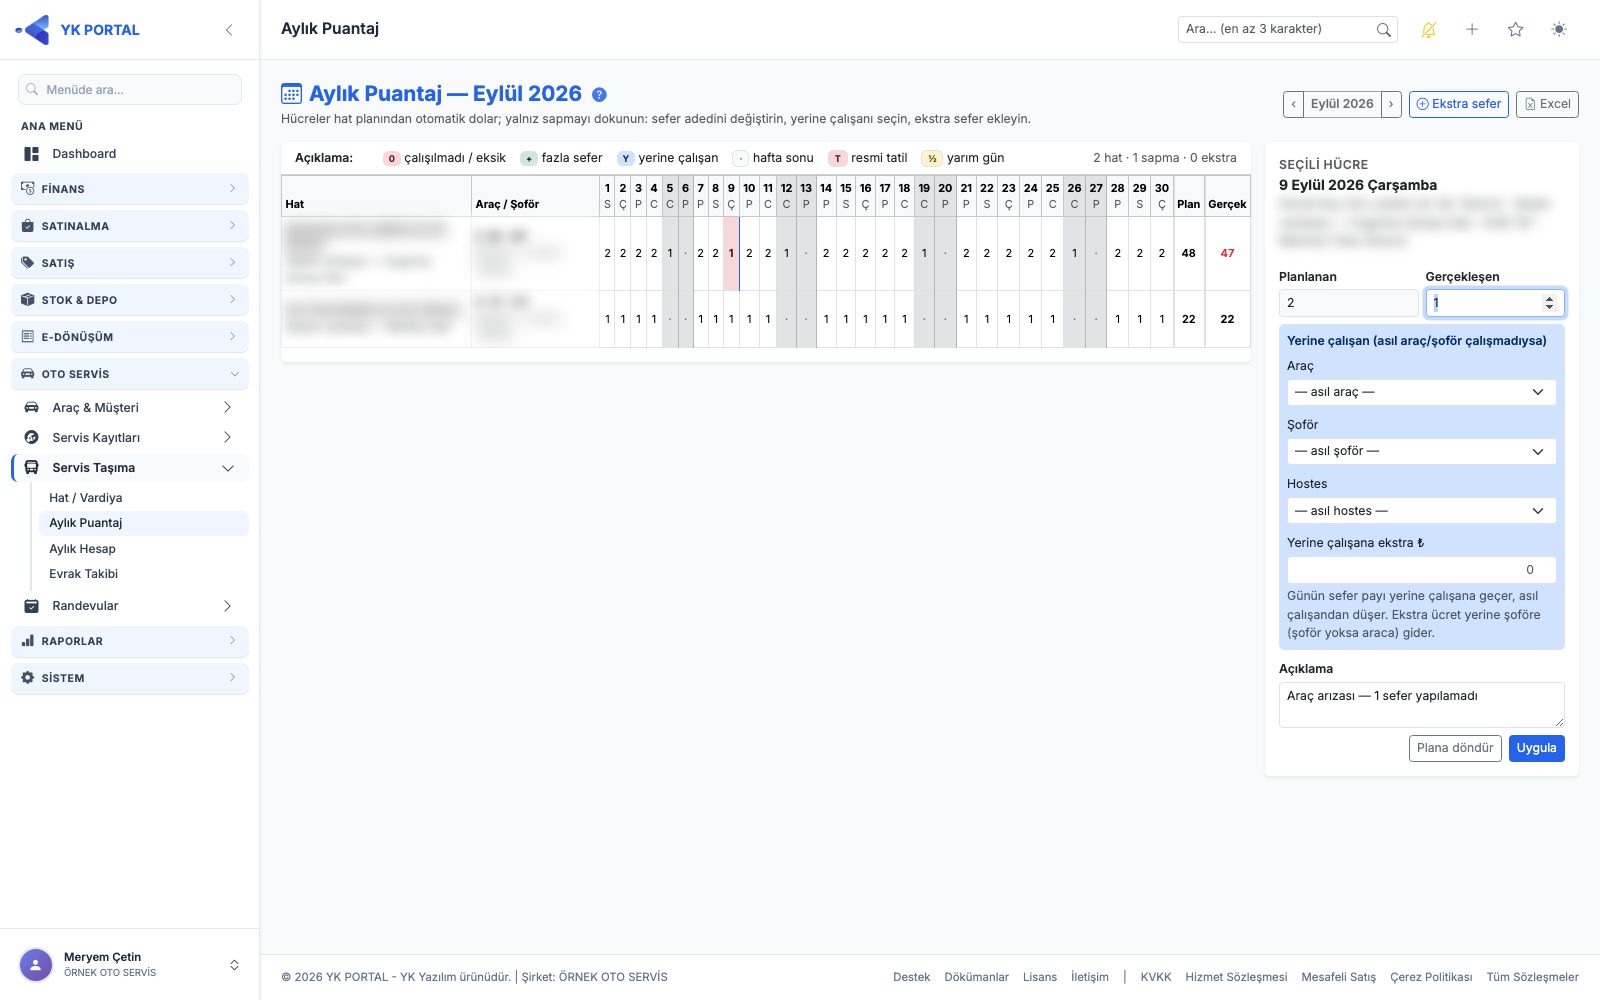1600x1000 pixels.
Task: Click the Uygula button
Action: (1536, 748)
